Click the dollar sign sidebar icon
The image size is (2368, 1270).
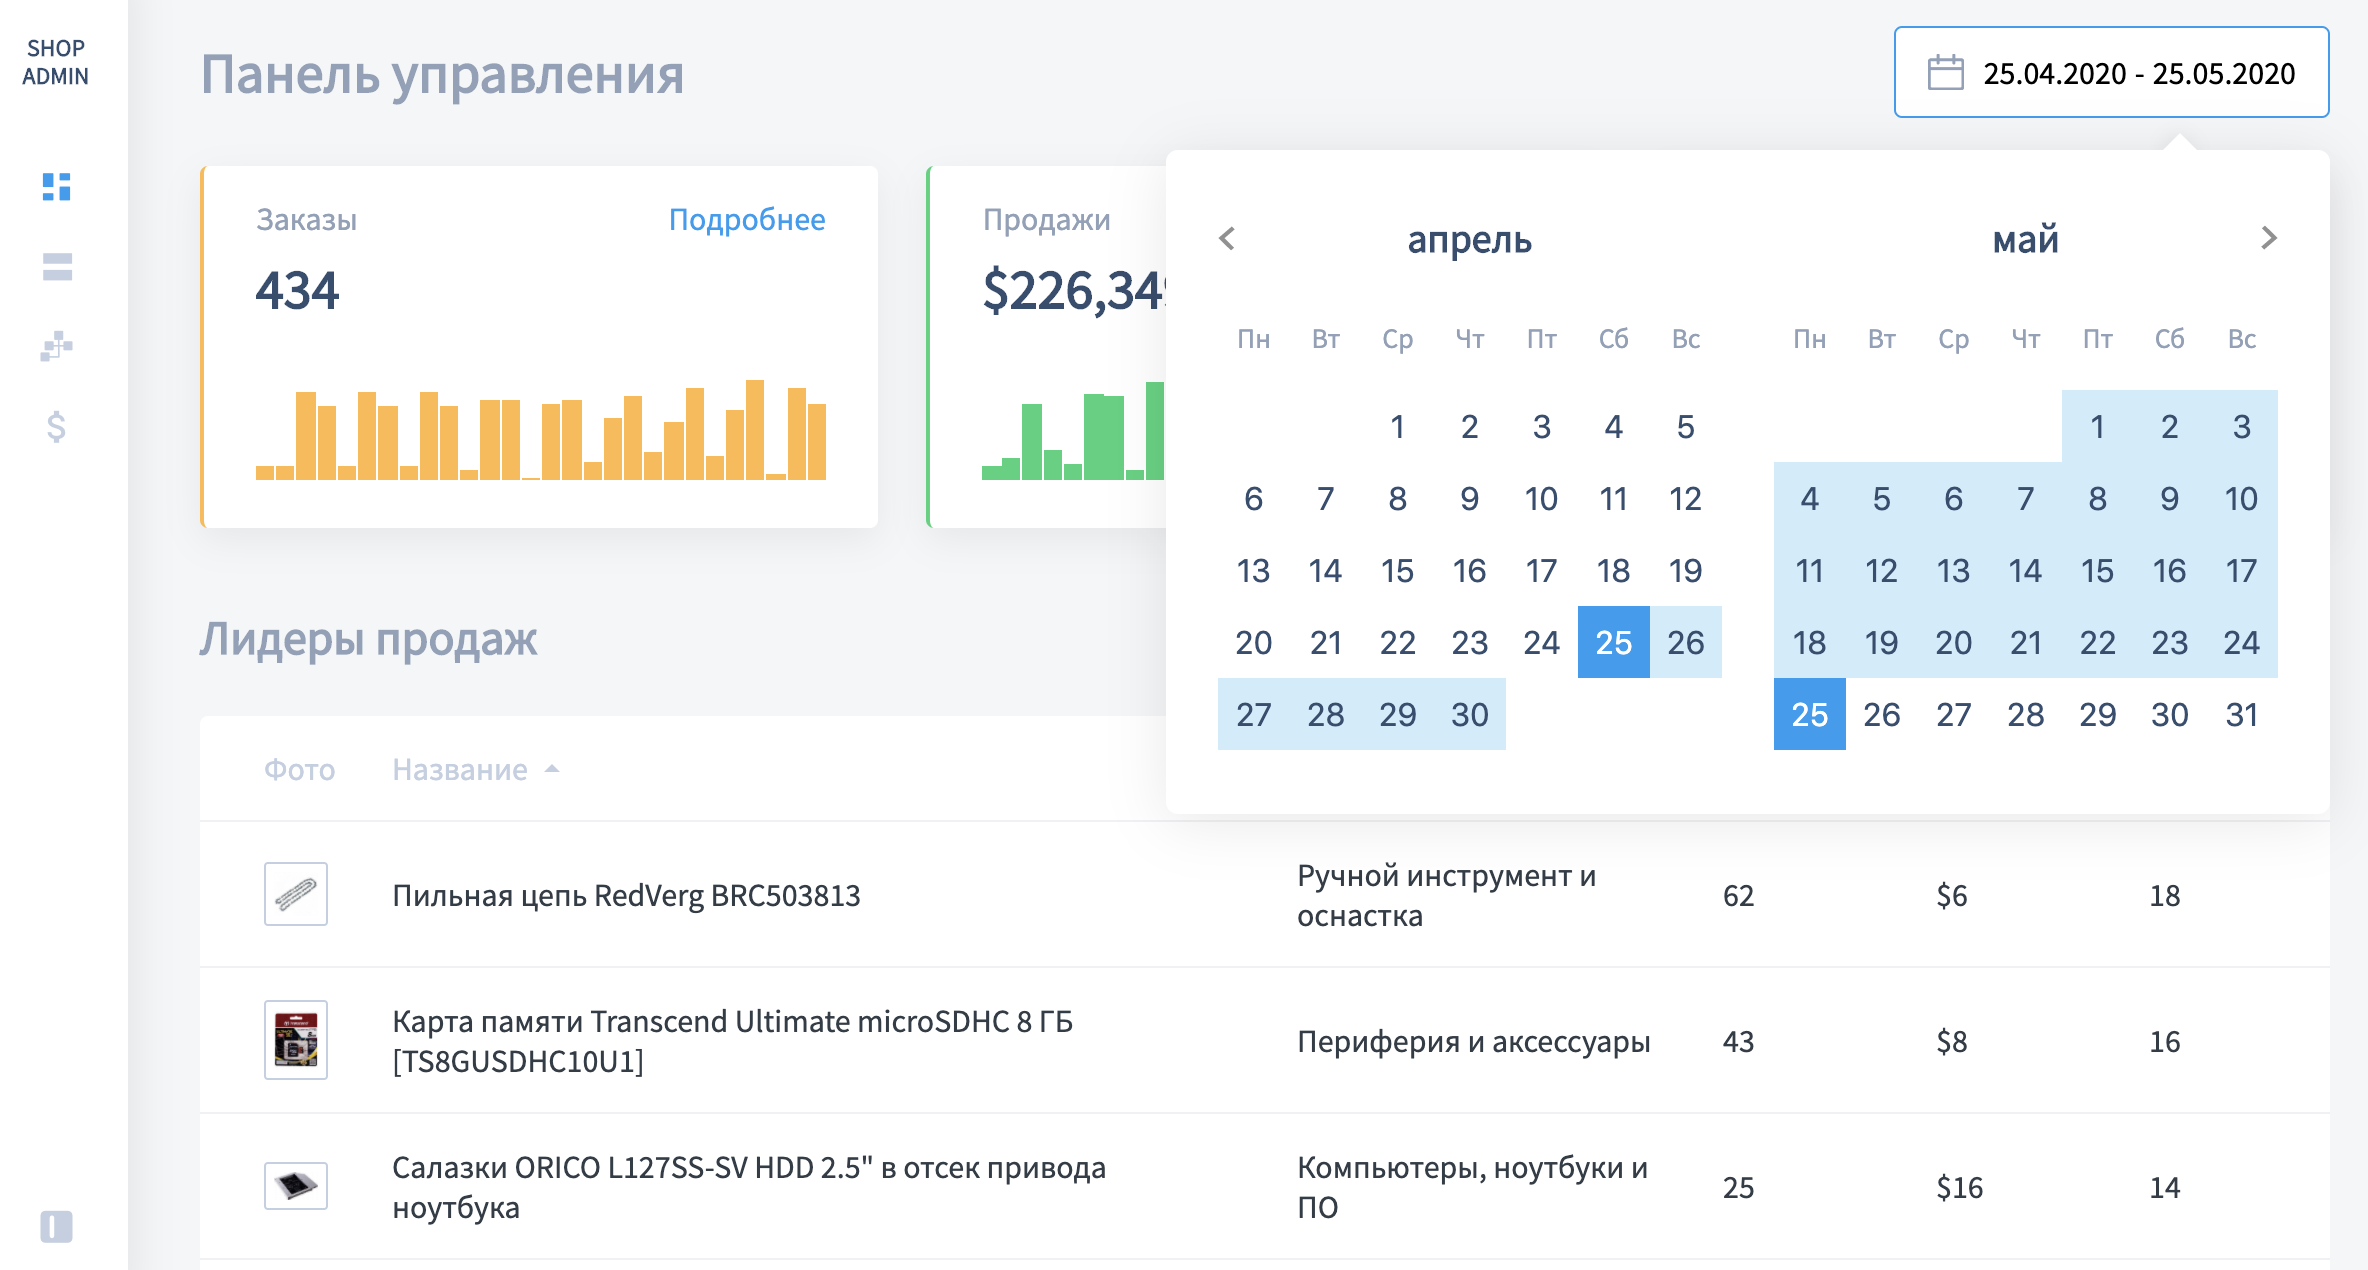tap(56, 427)
